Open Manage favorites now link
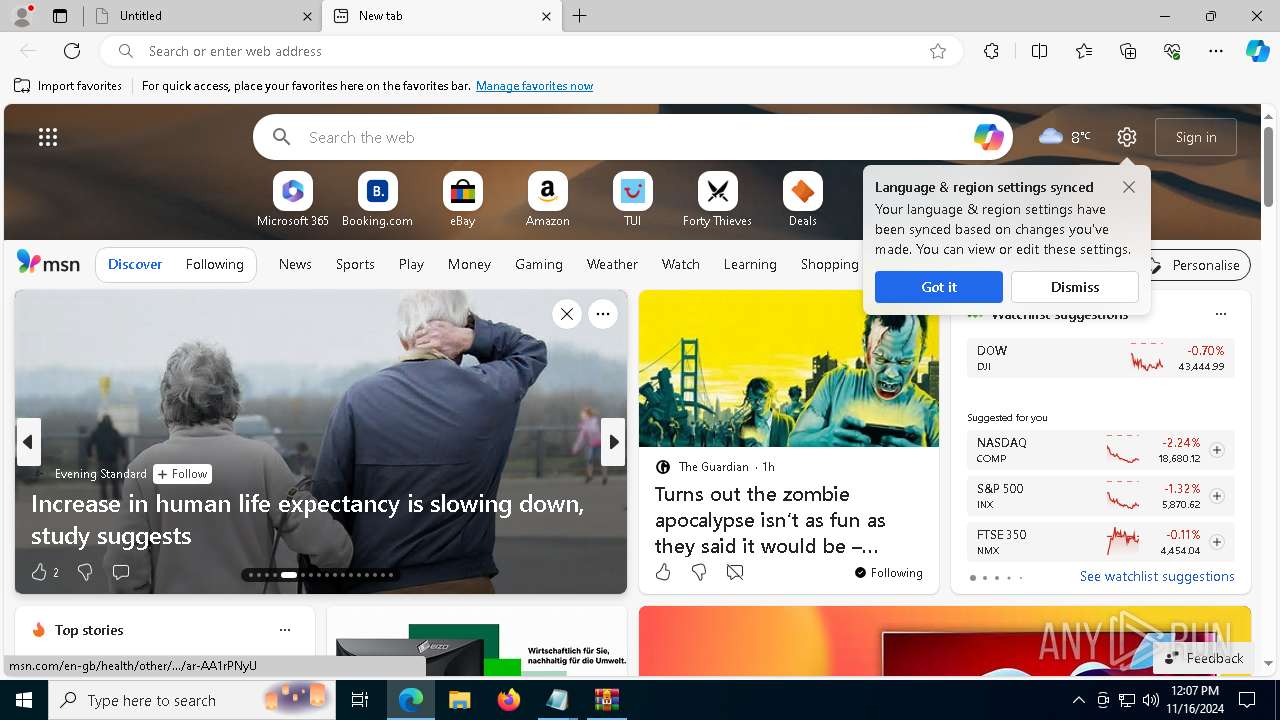The height and width of the screenshot is (720, 1280). coord(535,86)
